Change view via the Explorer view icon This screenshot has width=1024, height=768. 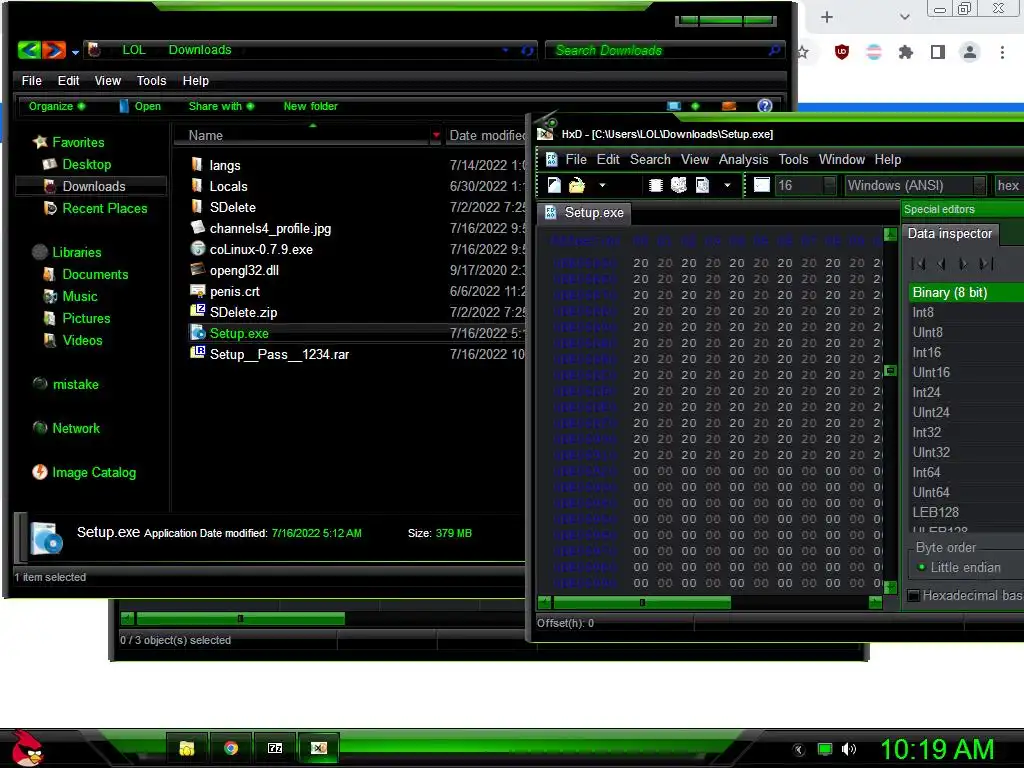point(674,106)
